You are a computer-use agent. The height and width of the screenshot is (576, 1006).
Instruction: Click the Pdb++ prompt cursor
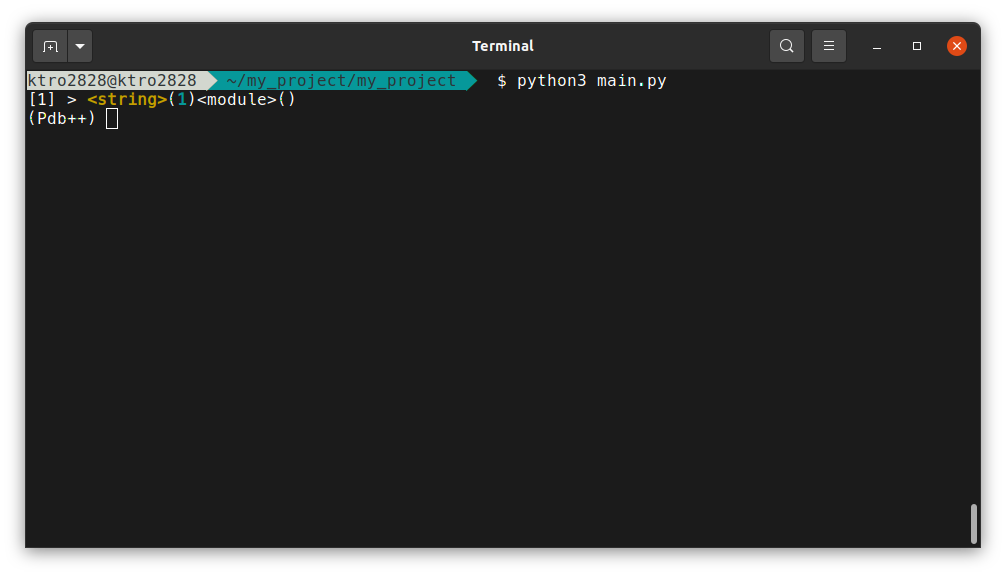[112, 119]
